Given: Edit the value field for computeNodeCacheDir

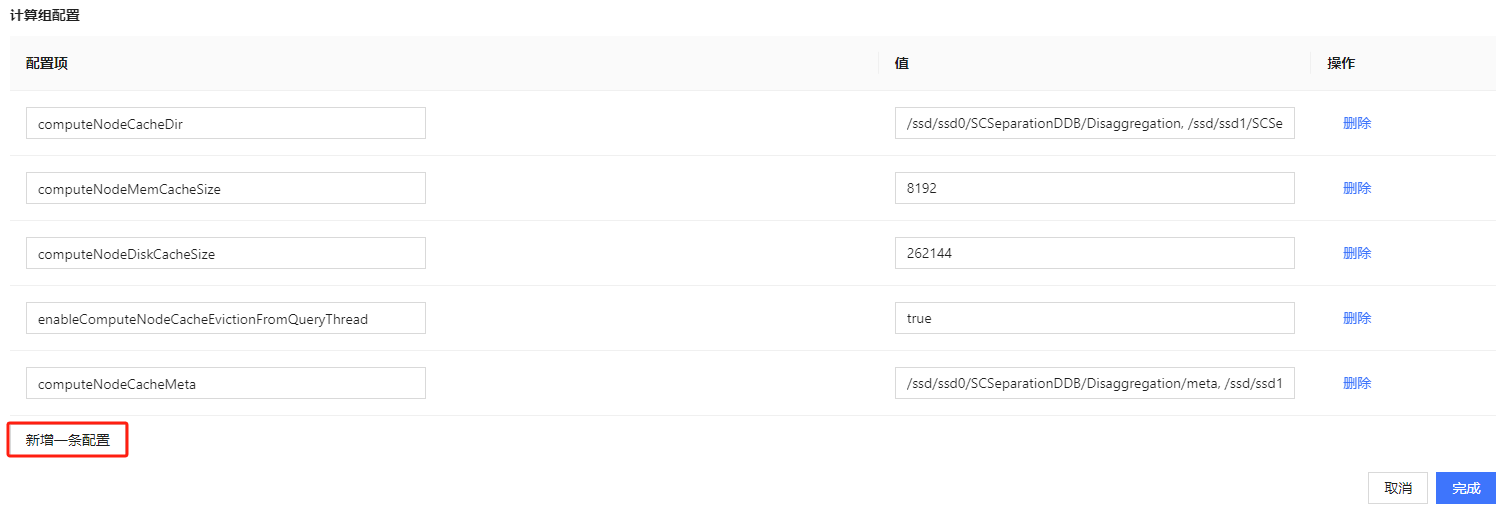Looking at the screenshot, I should pos(1094,124).
